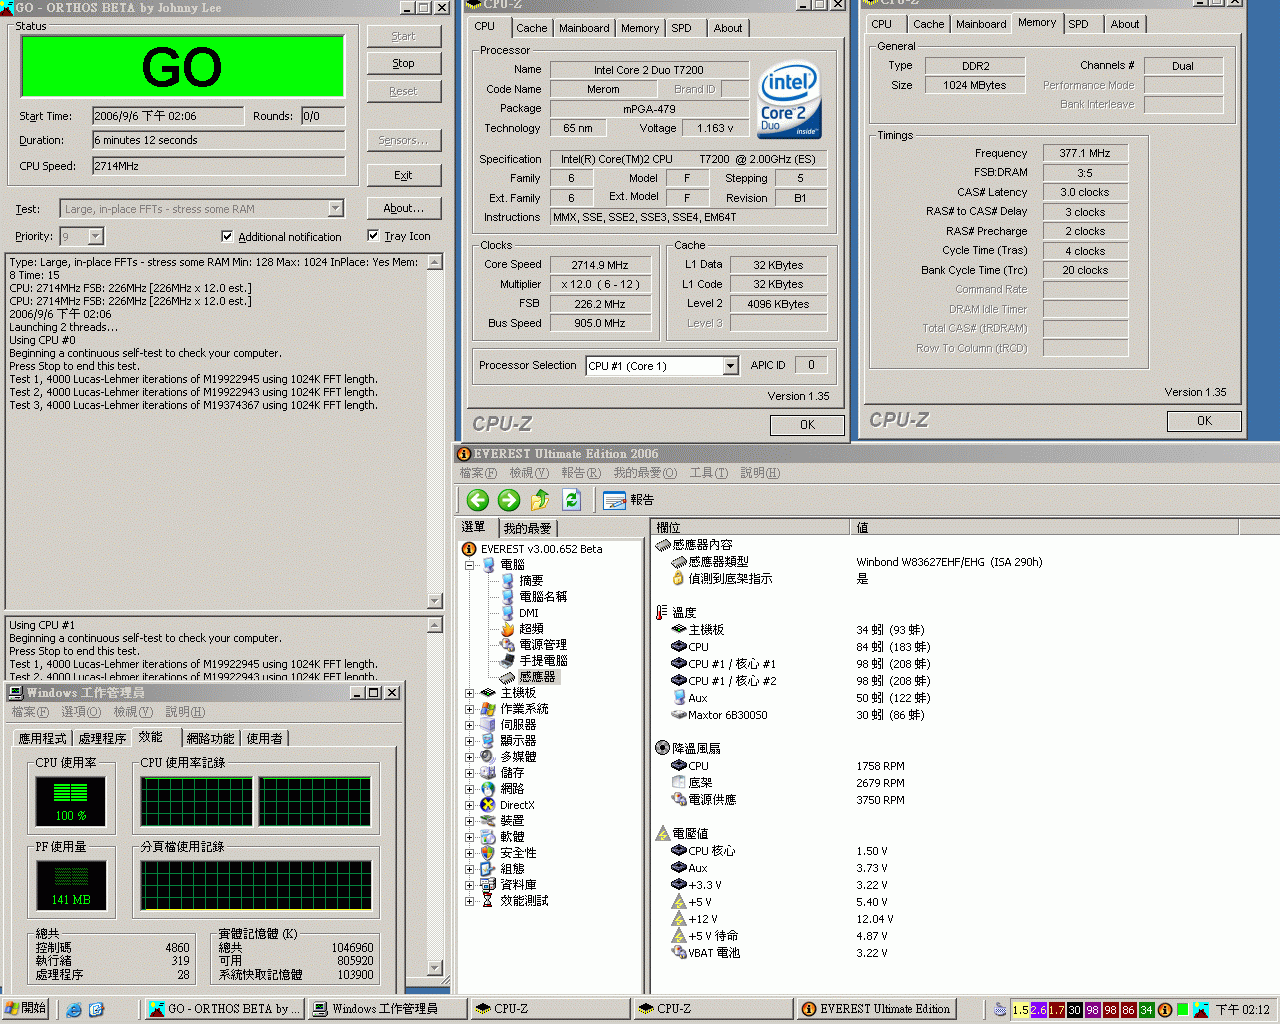Click the 多媒體 speaker icon in tree
Viewport: 1280px width, 1024px height.
(487, 757)
